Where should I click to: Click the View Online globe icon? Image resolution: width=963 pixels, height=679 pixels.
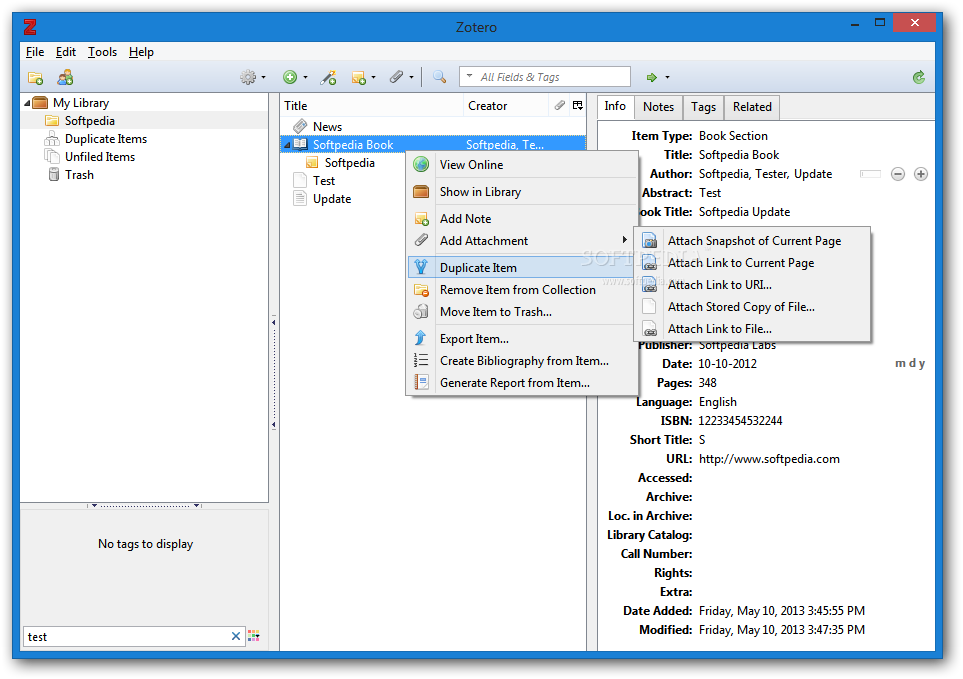[421, 165]
